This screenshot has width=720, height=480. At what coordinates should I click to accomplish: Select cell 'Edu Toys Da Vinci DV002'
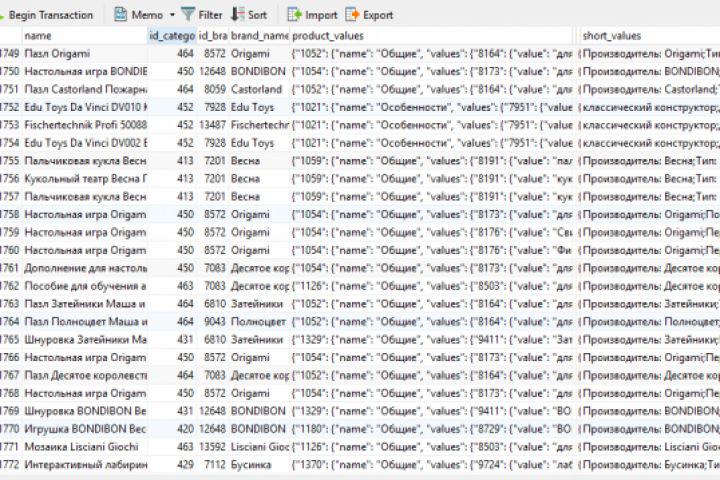[84, 143]
